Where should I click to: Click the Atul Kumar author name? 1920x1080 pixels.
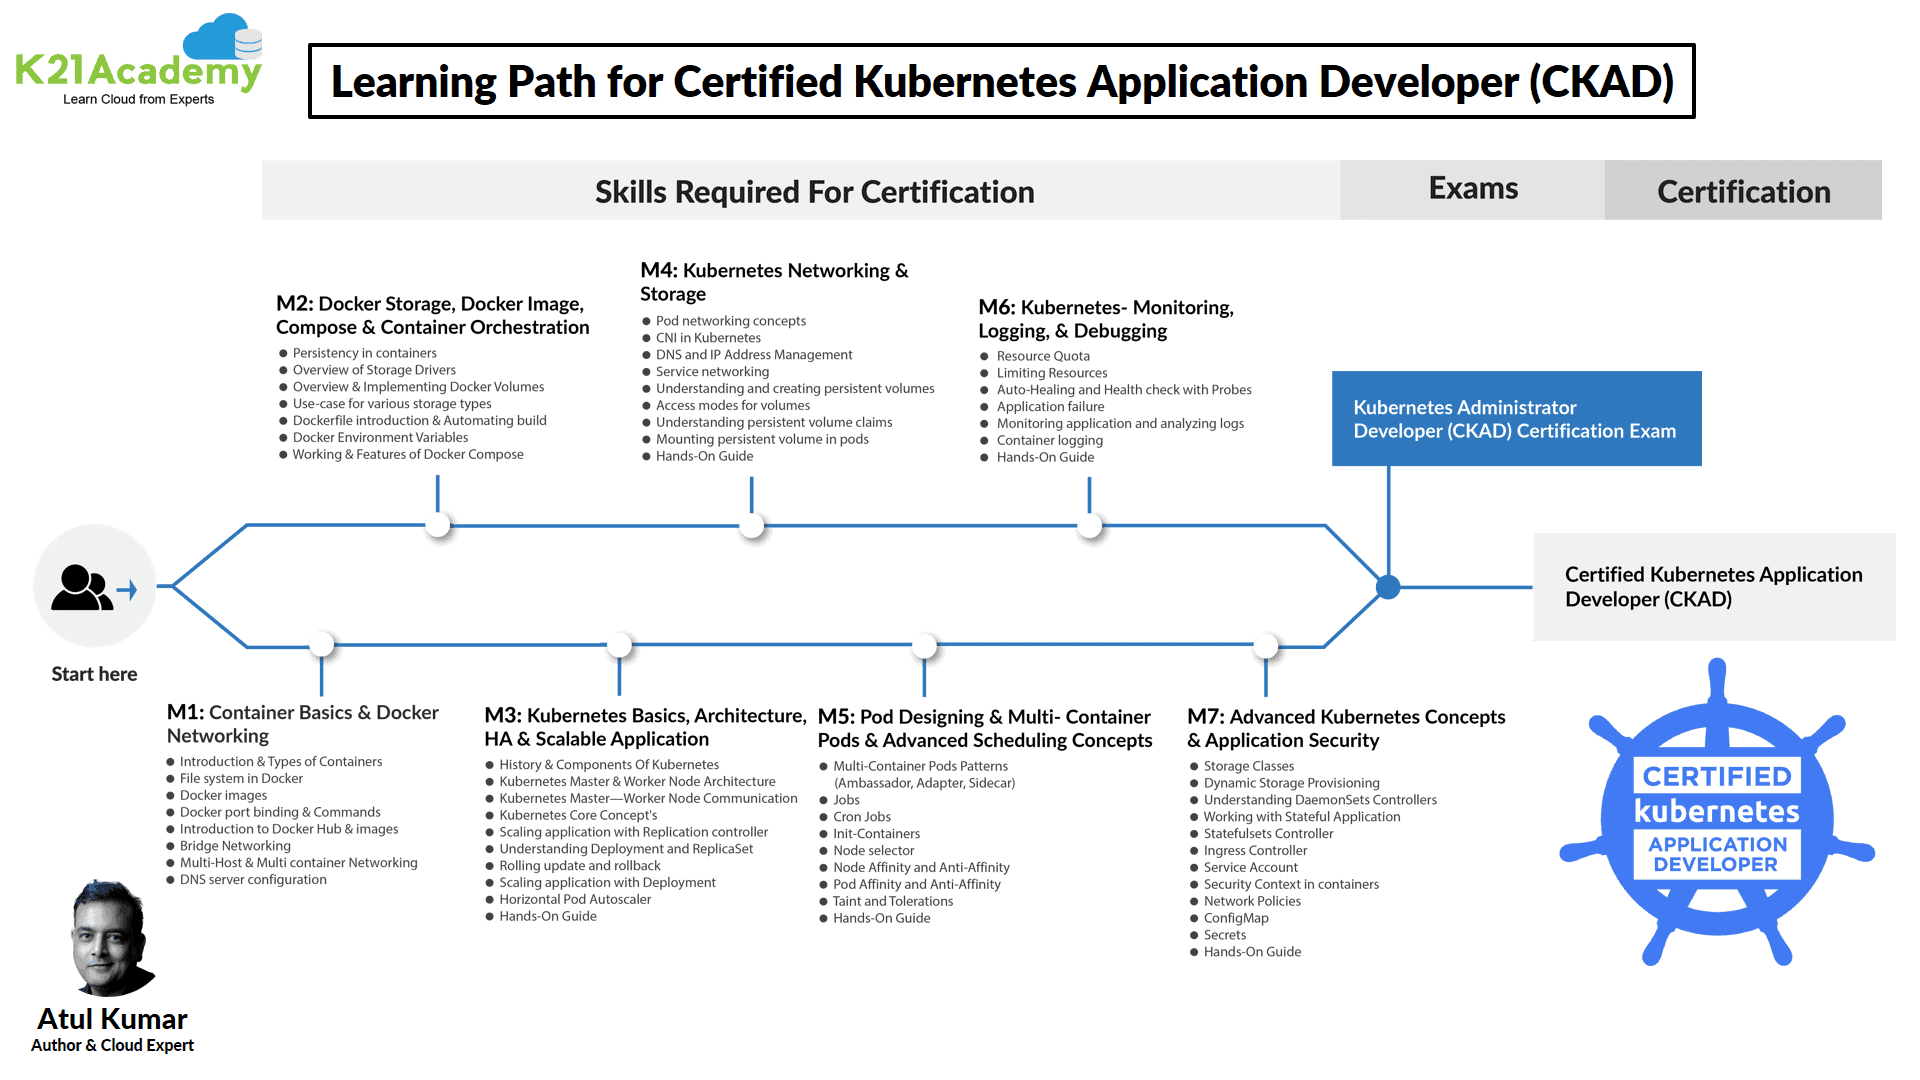point(112,1018)
